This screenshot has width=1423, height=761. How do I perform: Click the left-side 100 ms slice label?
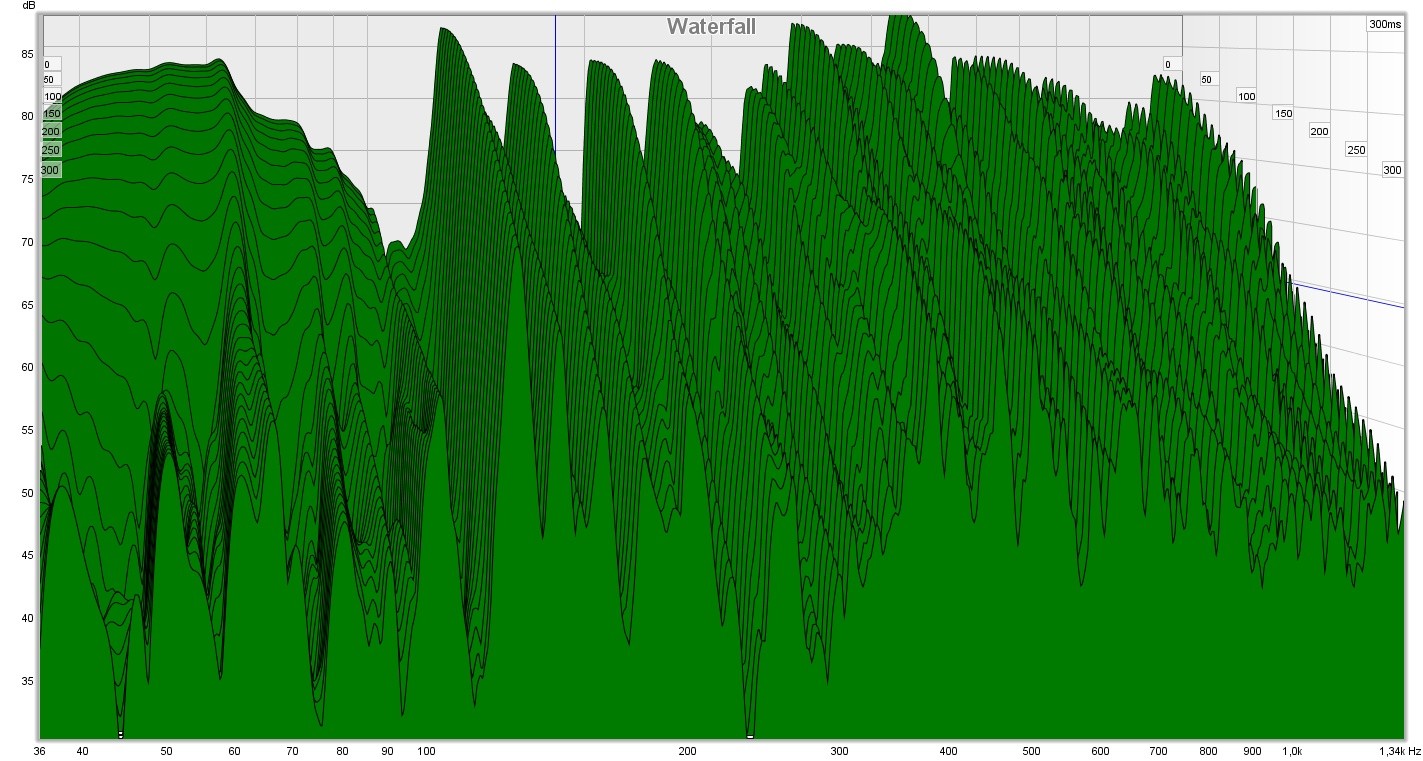tap(52, 97)
